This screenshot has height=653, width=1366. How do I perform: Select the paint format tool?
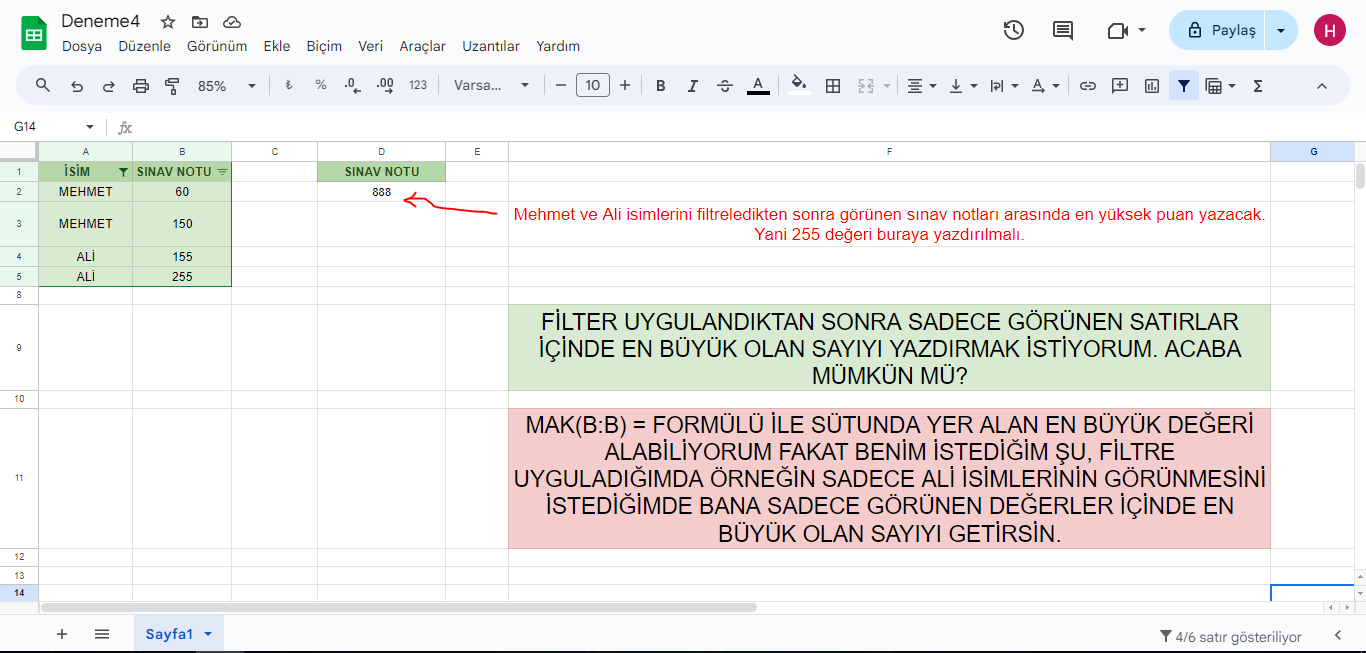pos(172,86)
